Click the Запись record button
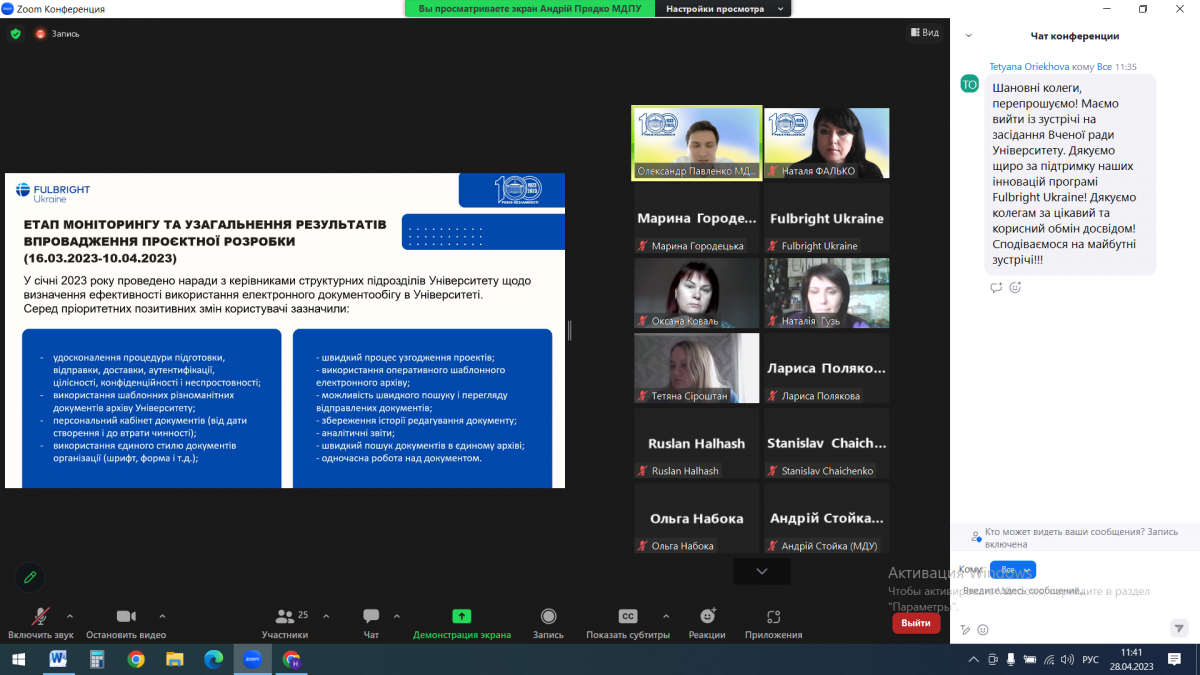Screen dimensions: 1200x675 pos(548,622)
